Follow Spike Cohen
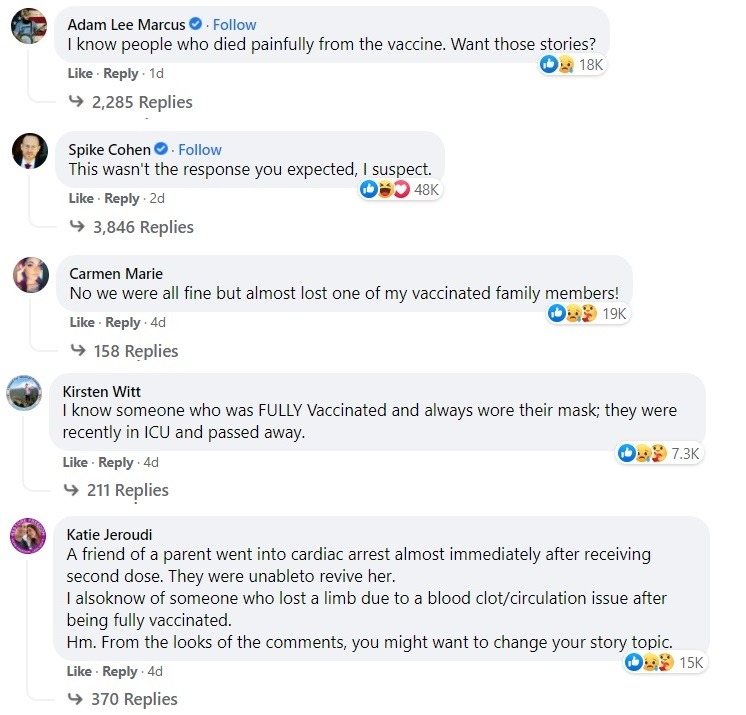 pyautogui.click(x=200, y=149)
